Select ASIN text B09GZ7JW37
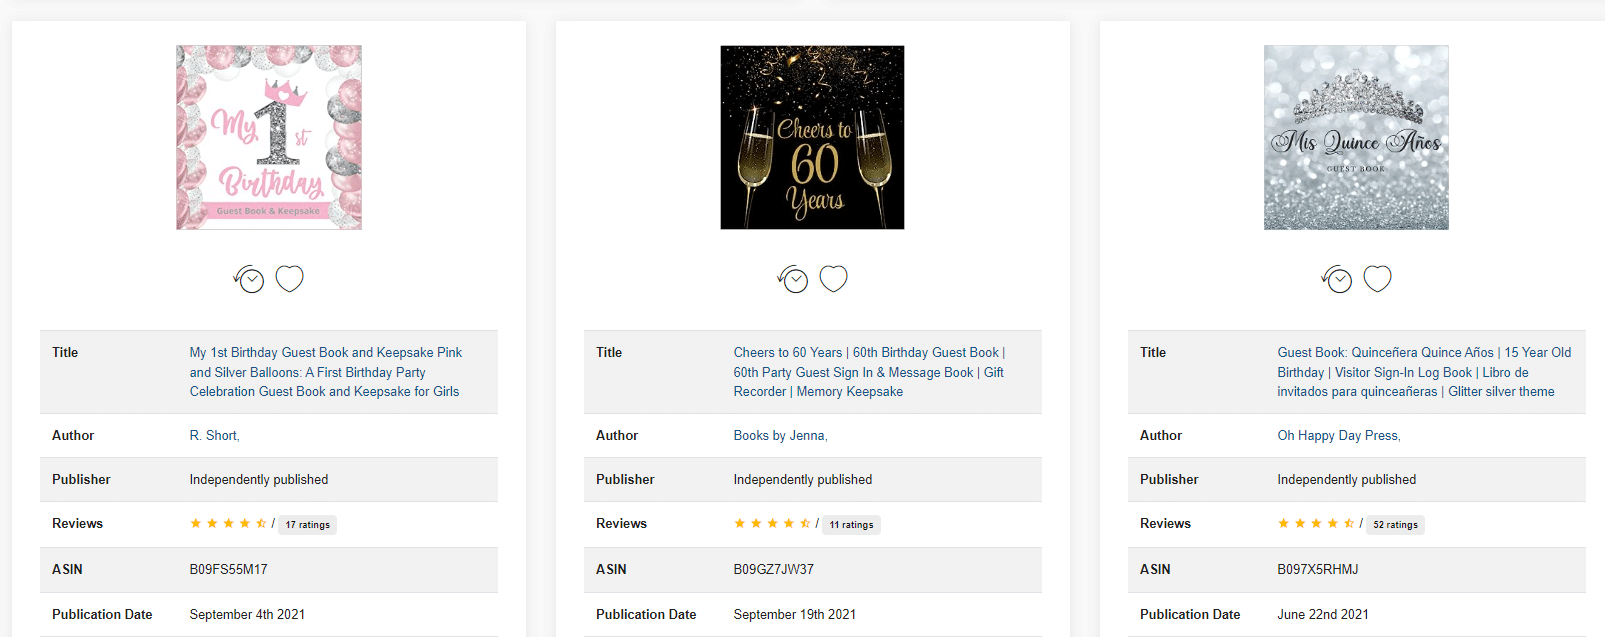The width and height of the screenshot is (1605, 637). click(x=774, y=570)
